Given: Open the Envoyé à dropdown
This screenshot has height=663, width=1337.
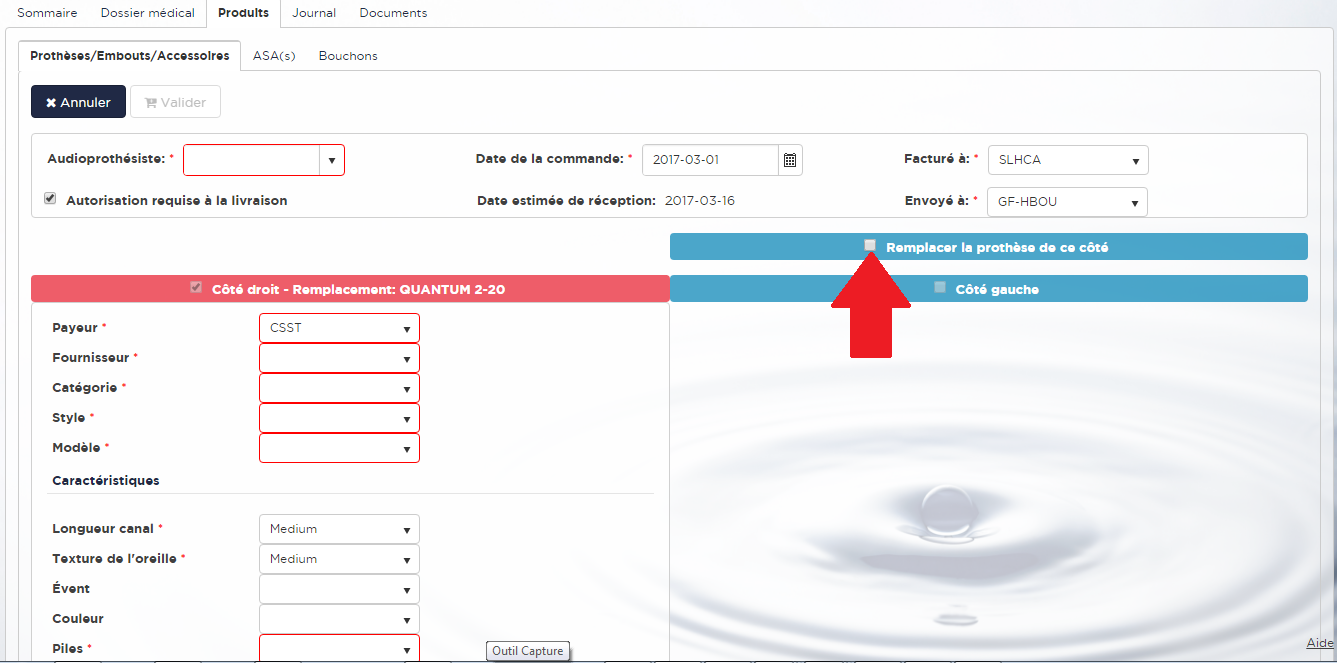Looking at the screenshot, I should click(x=1066, y=202).
